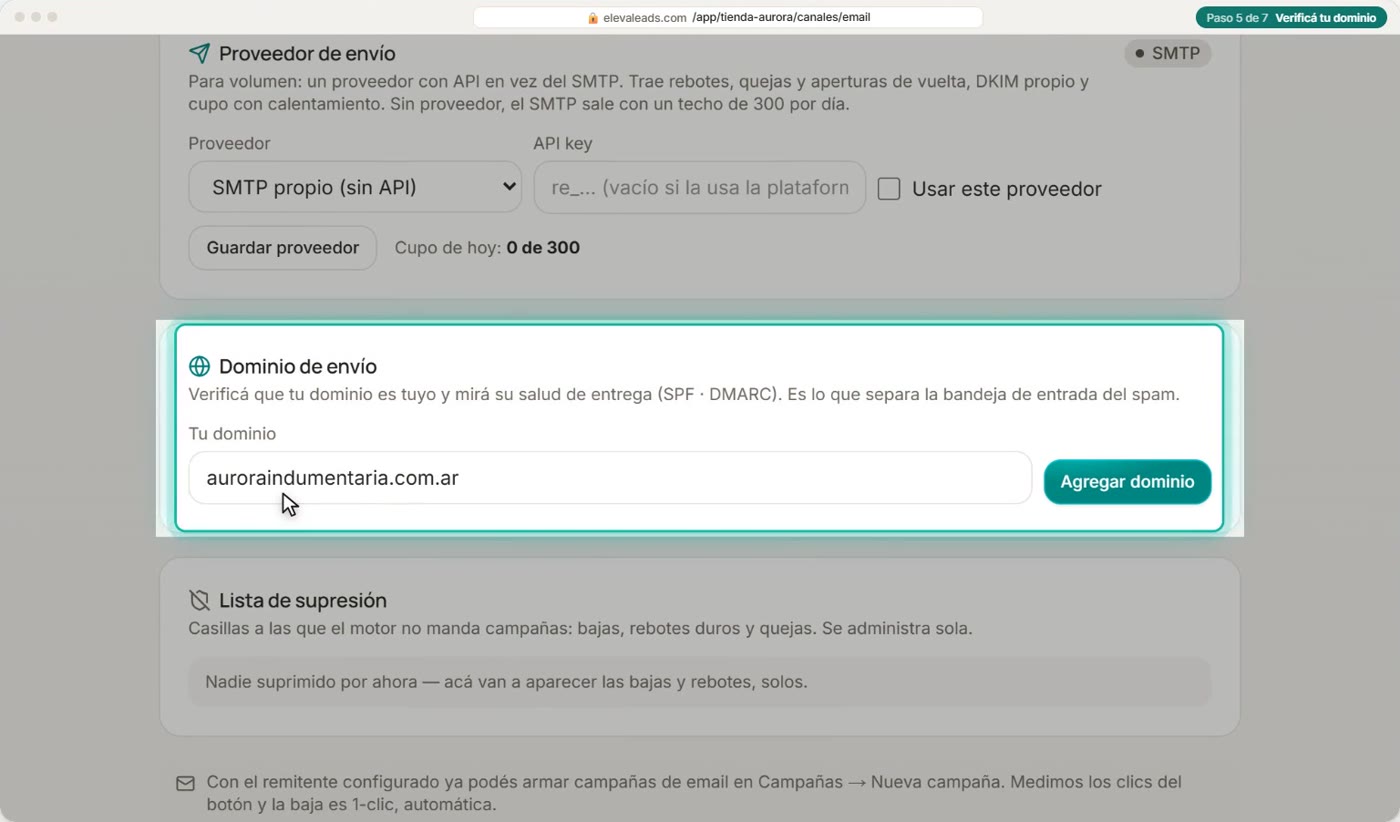Click the Dominio de envío heading
Screen dimensions: 1400x822
tap(298, 366)
